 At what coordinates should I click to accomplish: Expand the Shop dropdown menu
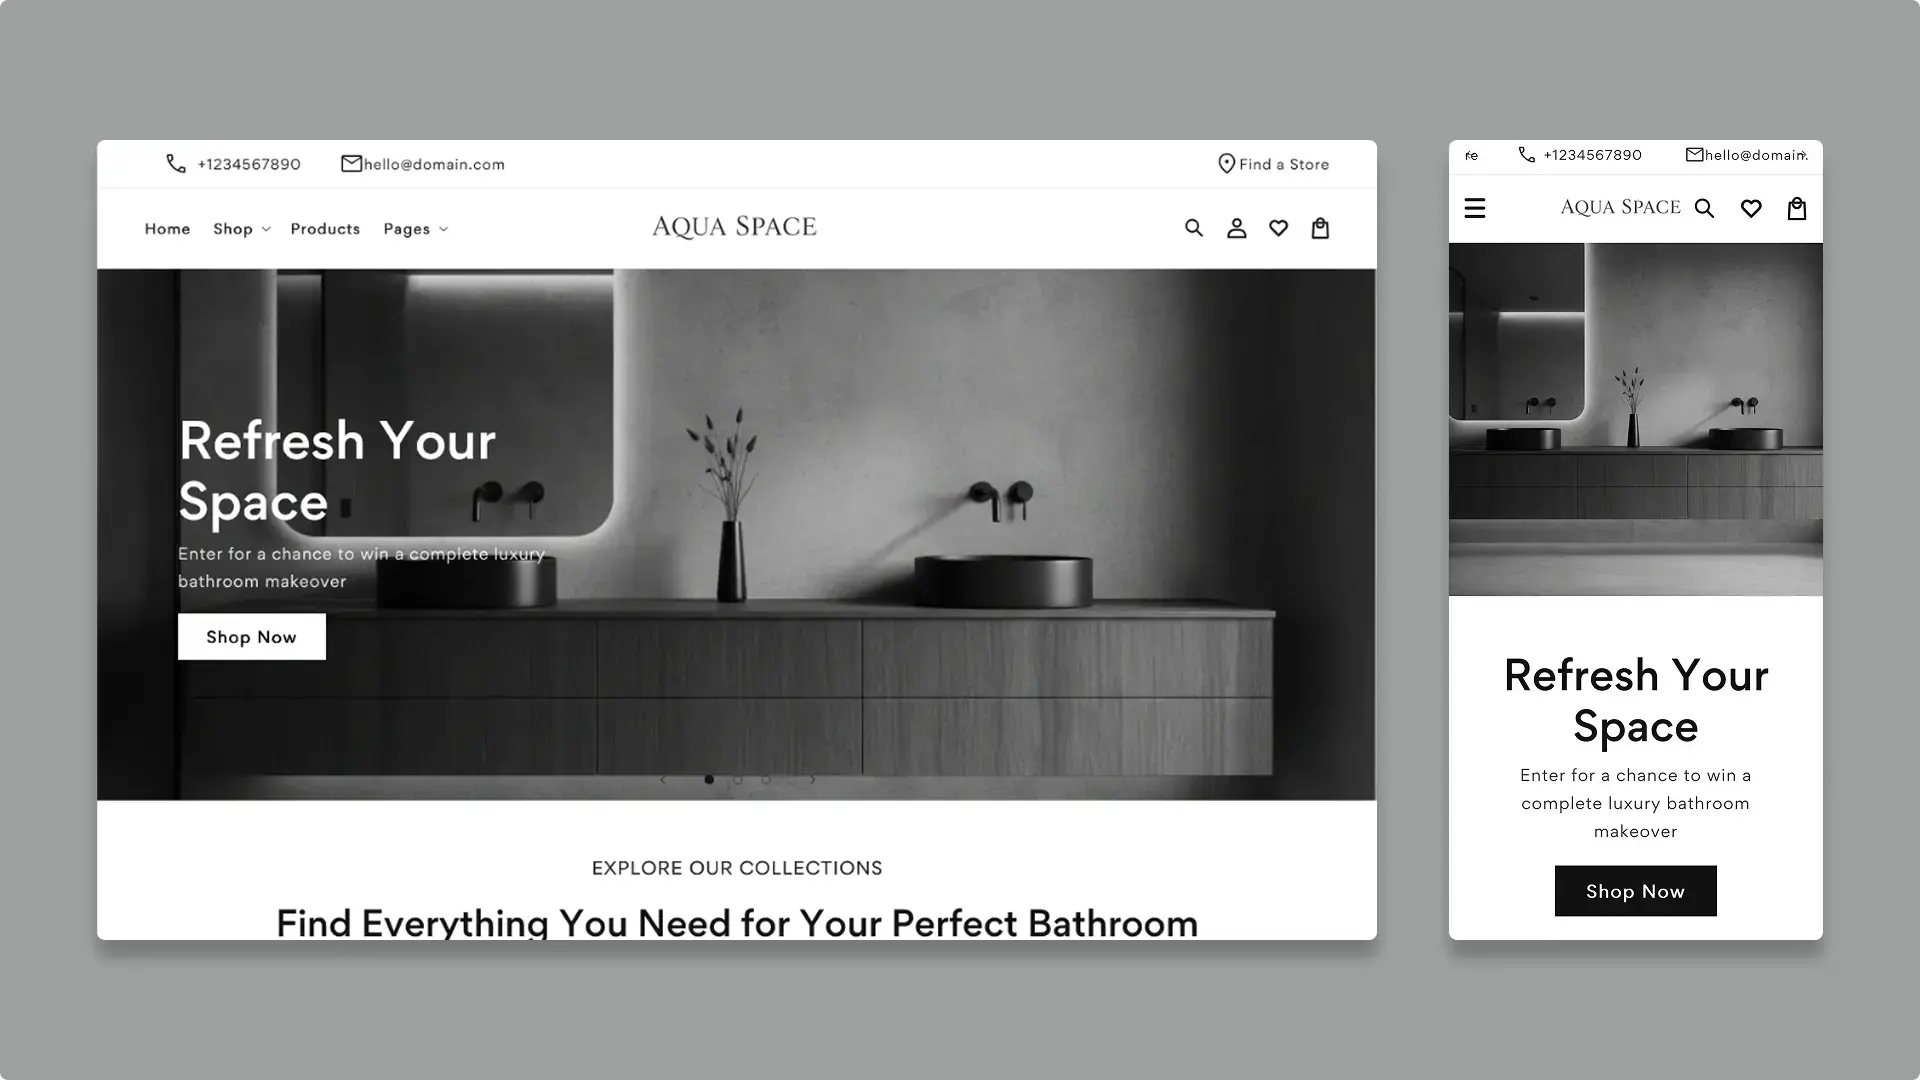pos(241,229)
